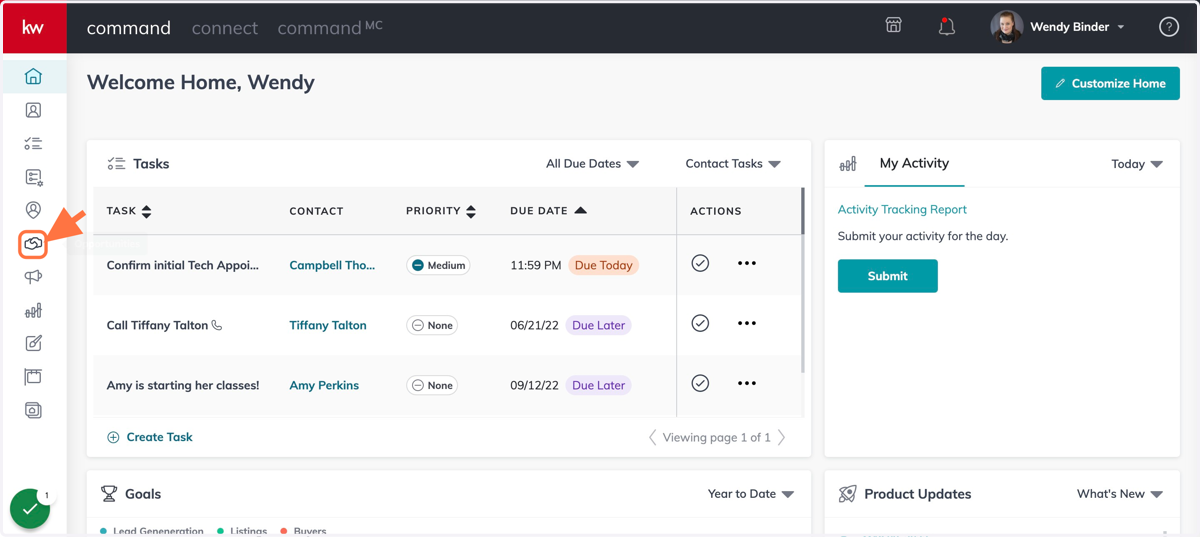Go to next tasks page arrow
1200x537 pixels.
point(782,437)
